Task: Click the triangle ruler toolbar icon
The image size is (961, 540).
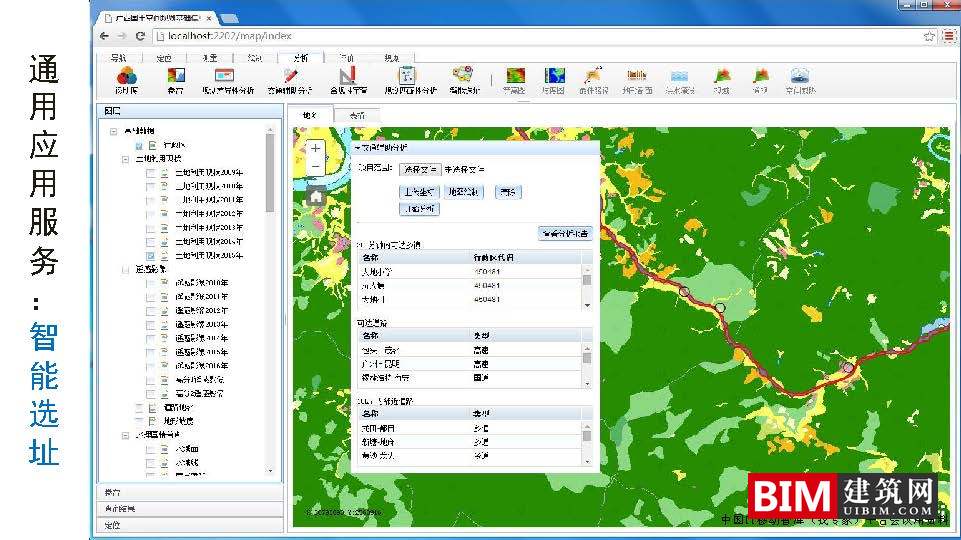Action: click(347, 76)
